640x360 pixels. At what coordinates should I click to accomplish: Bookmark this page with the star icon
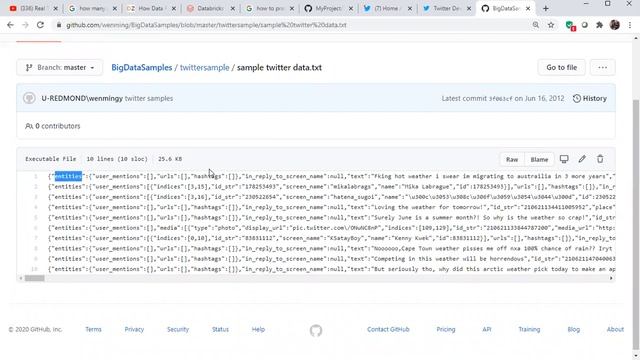pyautogui.click(x=551, y=25)
